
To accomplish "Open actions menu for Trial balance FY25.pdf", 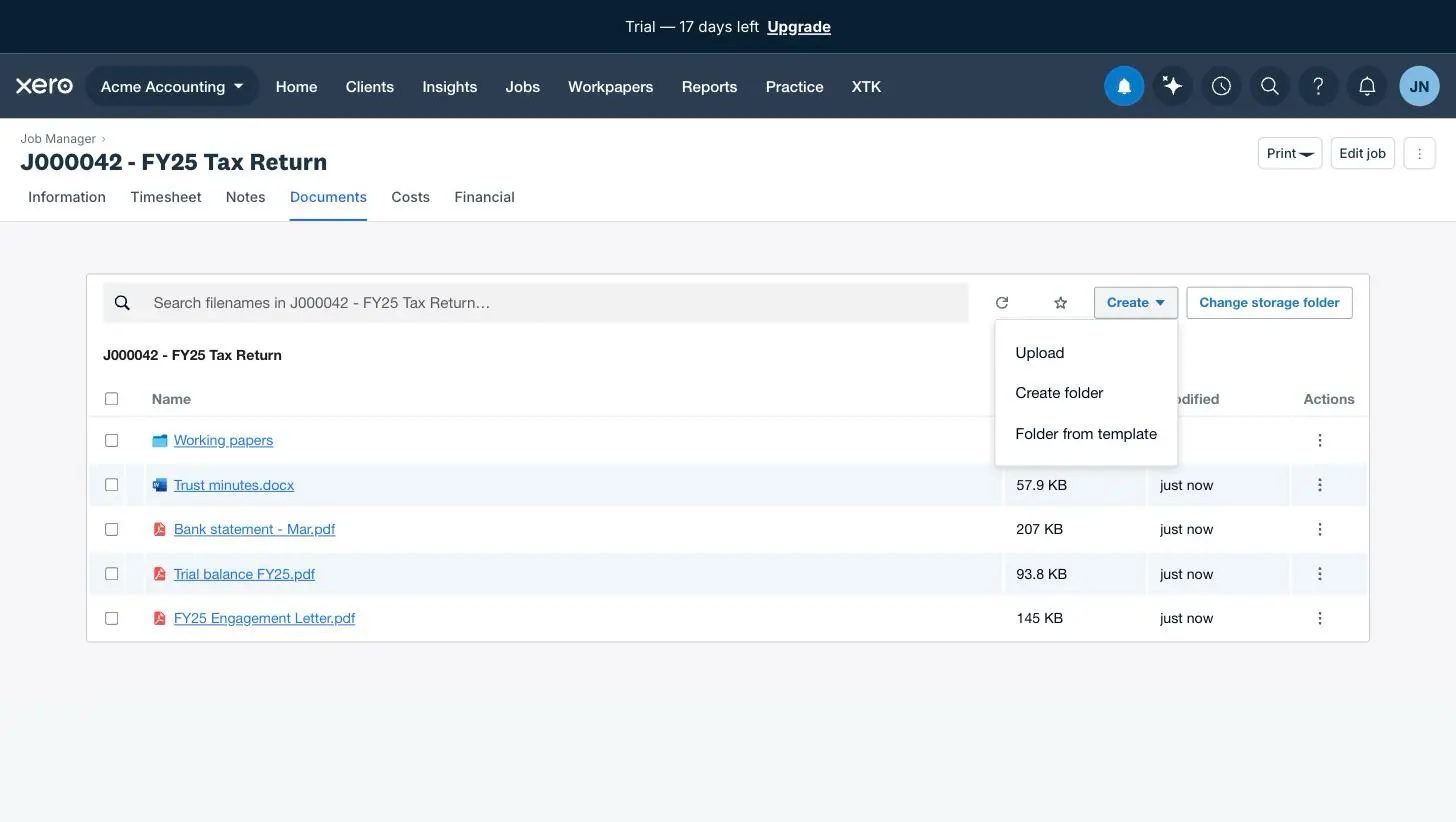I will point(1319,574).
